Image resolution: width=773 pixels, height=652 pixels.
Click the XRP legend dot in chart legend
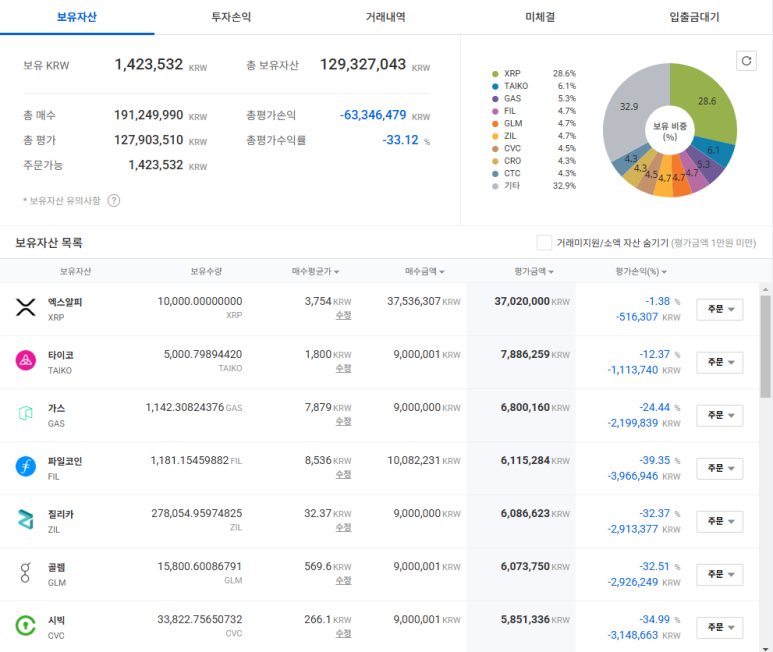coord(495,74)
